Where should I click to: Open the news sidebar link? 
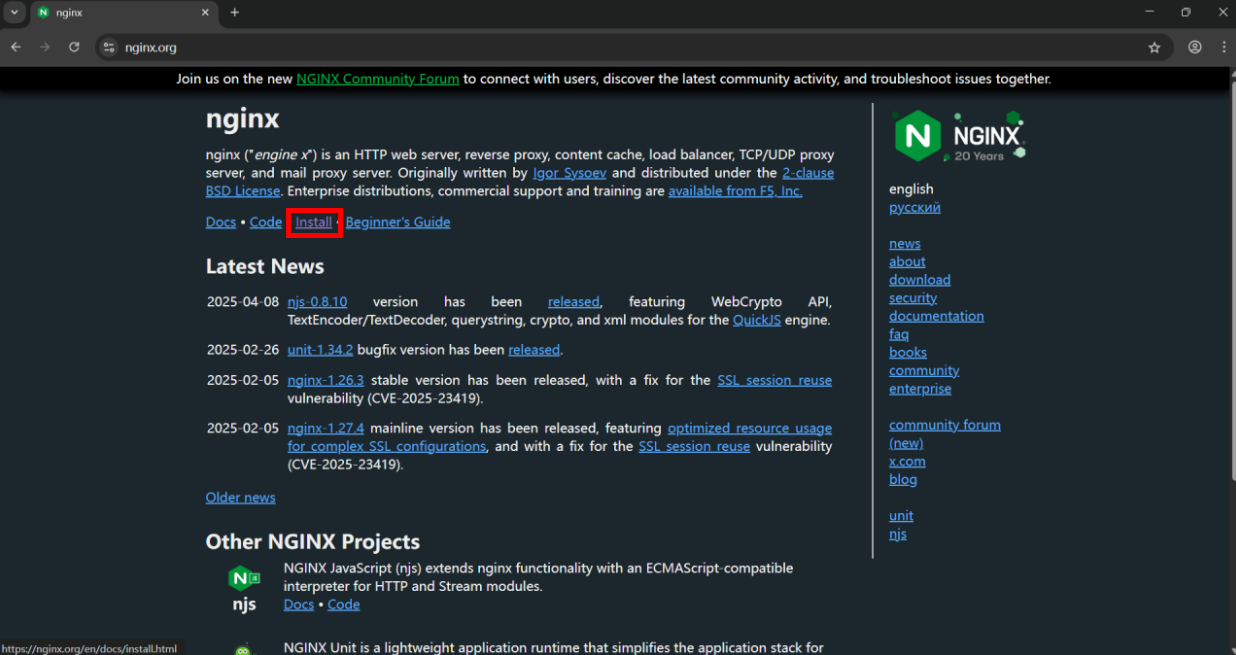point(905,244)
